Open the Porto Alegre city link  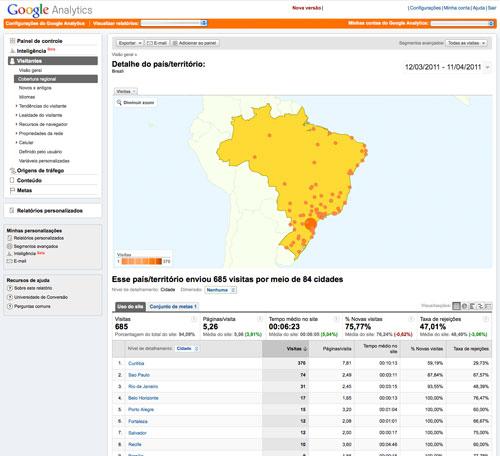pos(141,410)
